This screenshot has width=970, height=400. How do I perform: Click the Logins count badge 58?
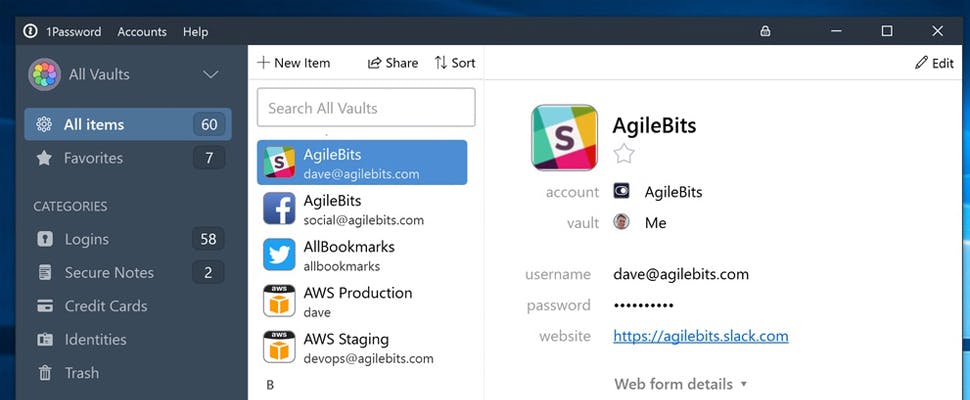click(208, 239)
